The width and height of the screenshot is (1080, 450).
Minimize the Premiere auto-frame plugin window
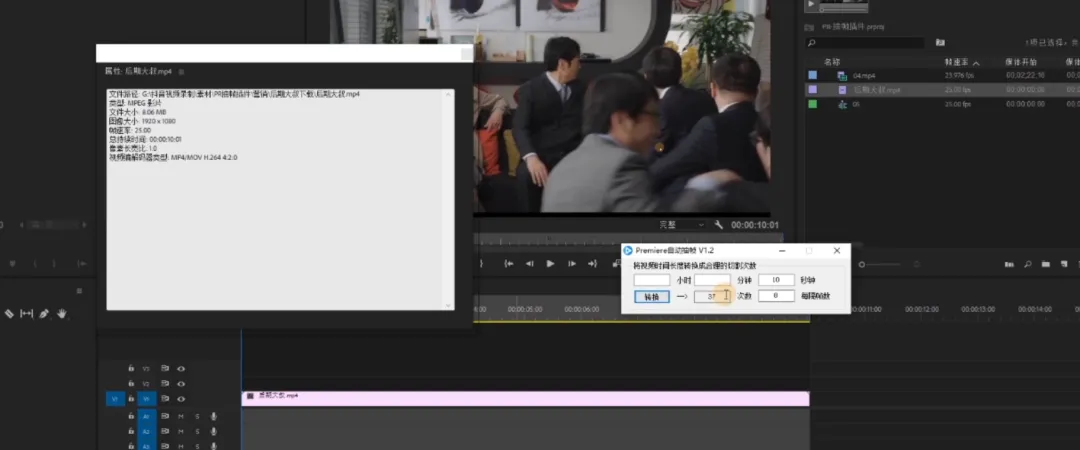pos(782,251)
